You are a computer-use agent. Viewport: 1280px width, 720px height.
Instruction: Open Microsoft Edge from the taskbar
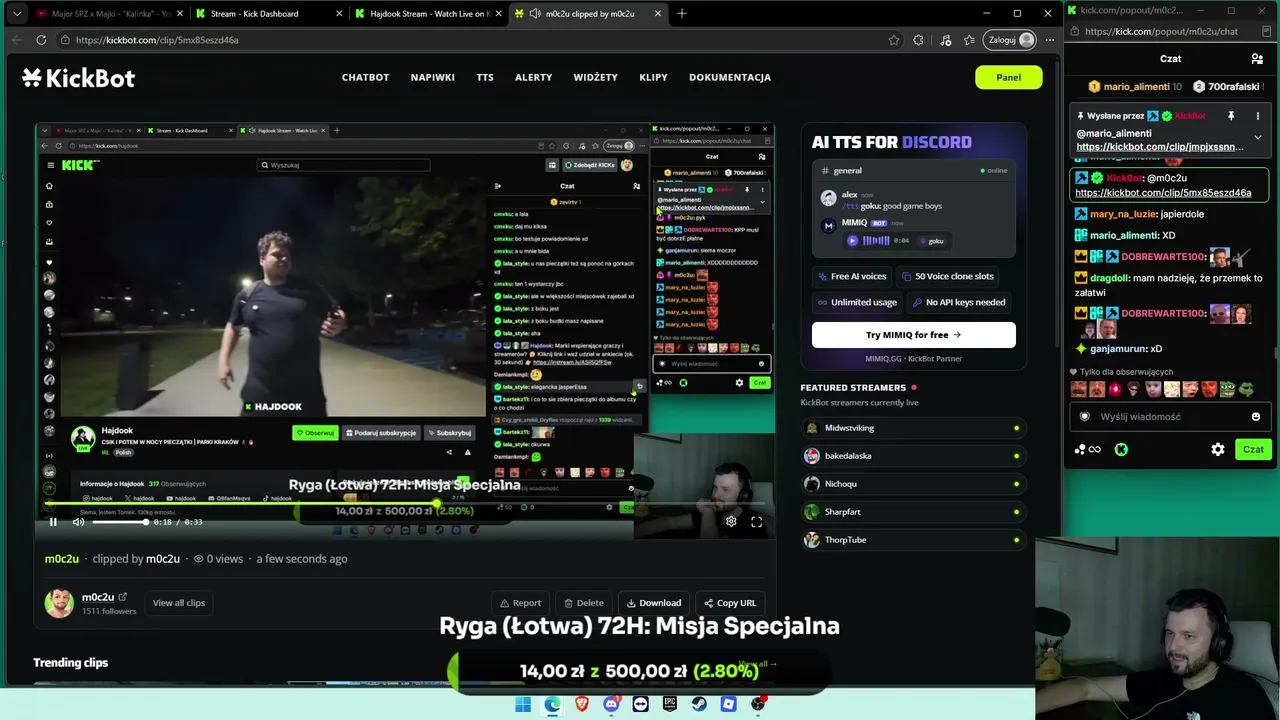(553, 704)
